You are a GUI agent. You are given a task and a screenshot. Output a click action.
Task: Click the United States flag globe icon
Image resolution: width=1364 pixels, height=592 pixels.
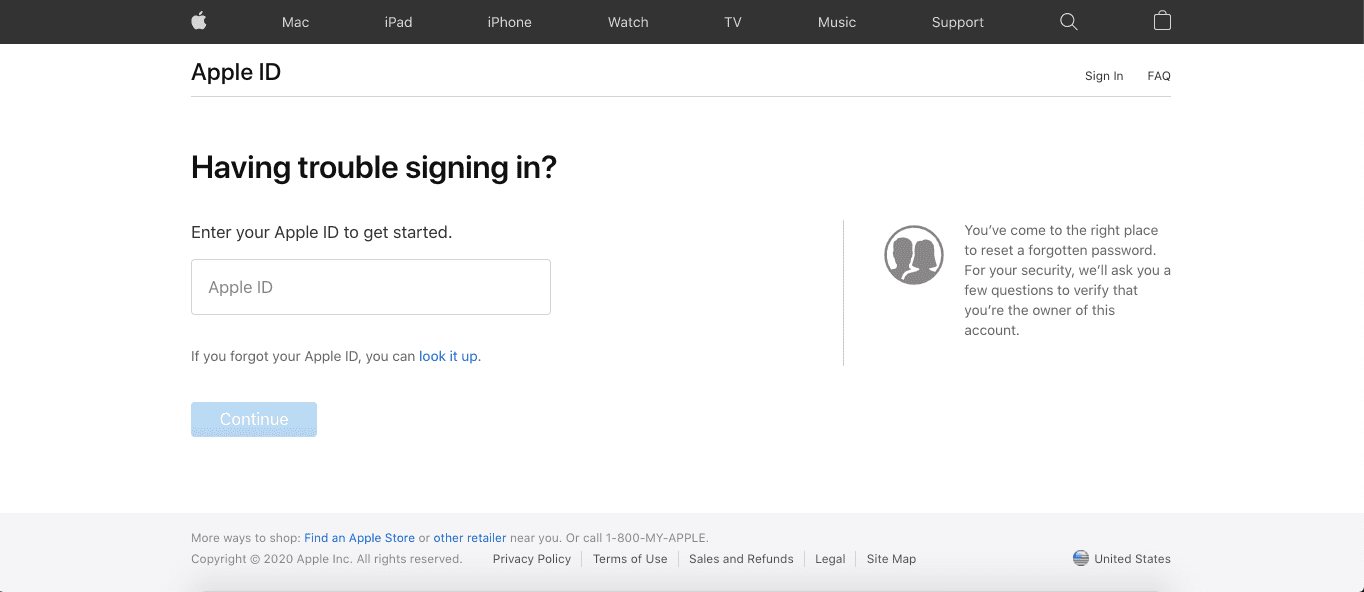[x=1080, y=558]
